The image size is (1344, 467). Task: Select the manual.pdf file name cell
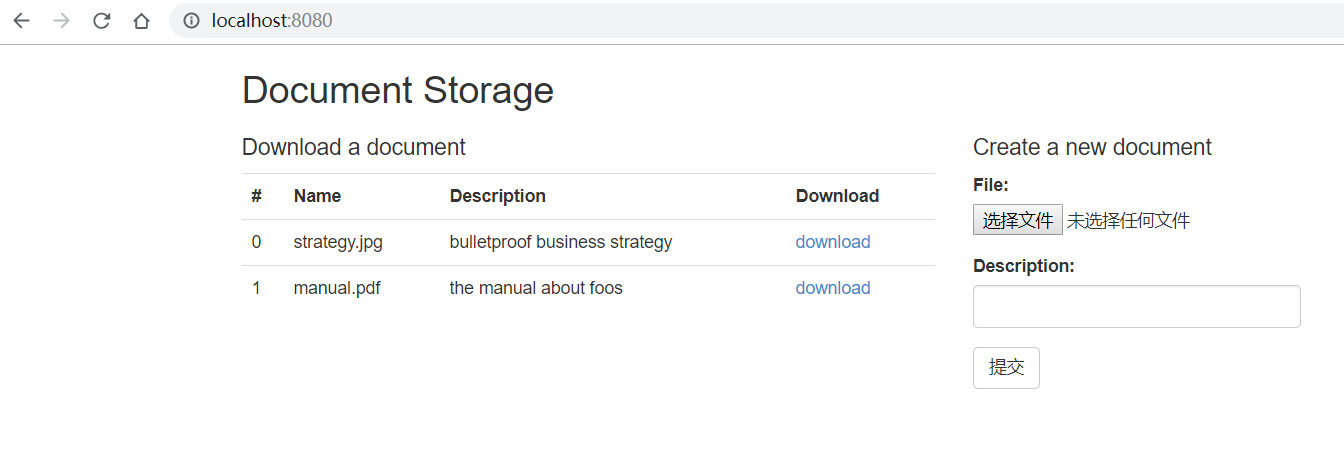[337, 288]
